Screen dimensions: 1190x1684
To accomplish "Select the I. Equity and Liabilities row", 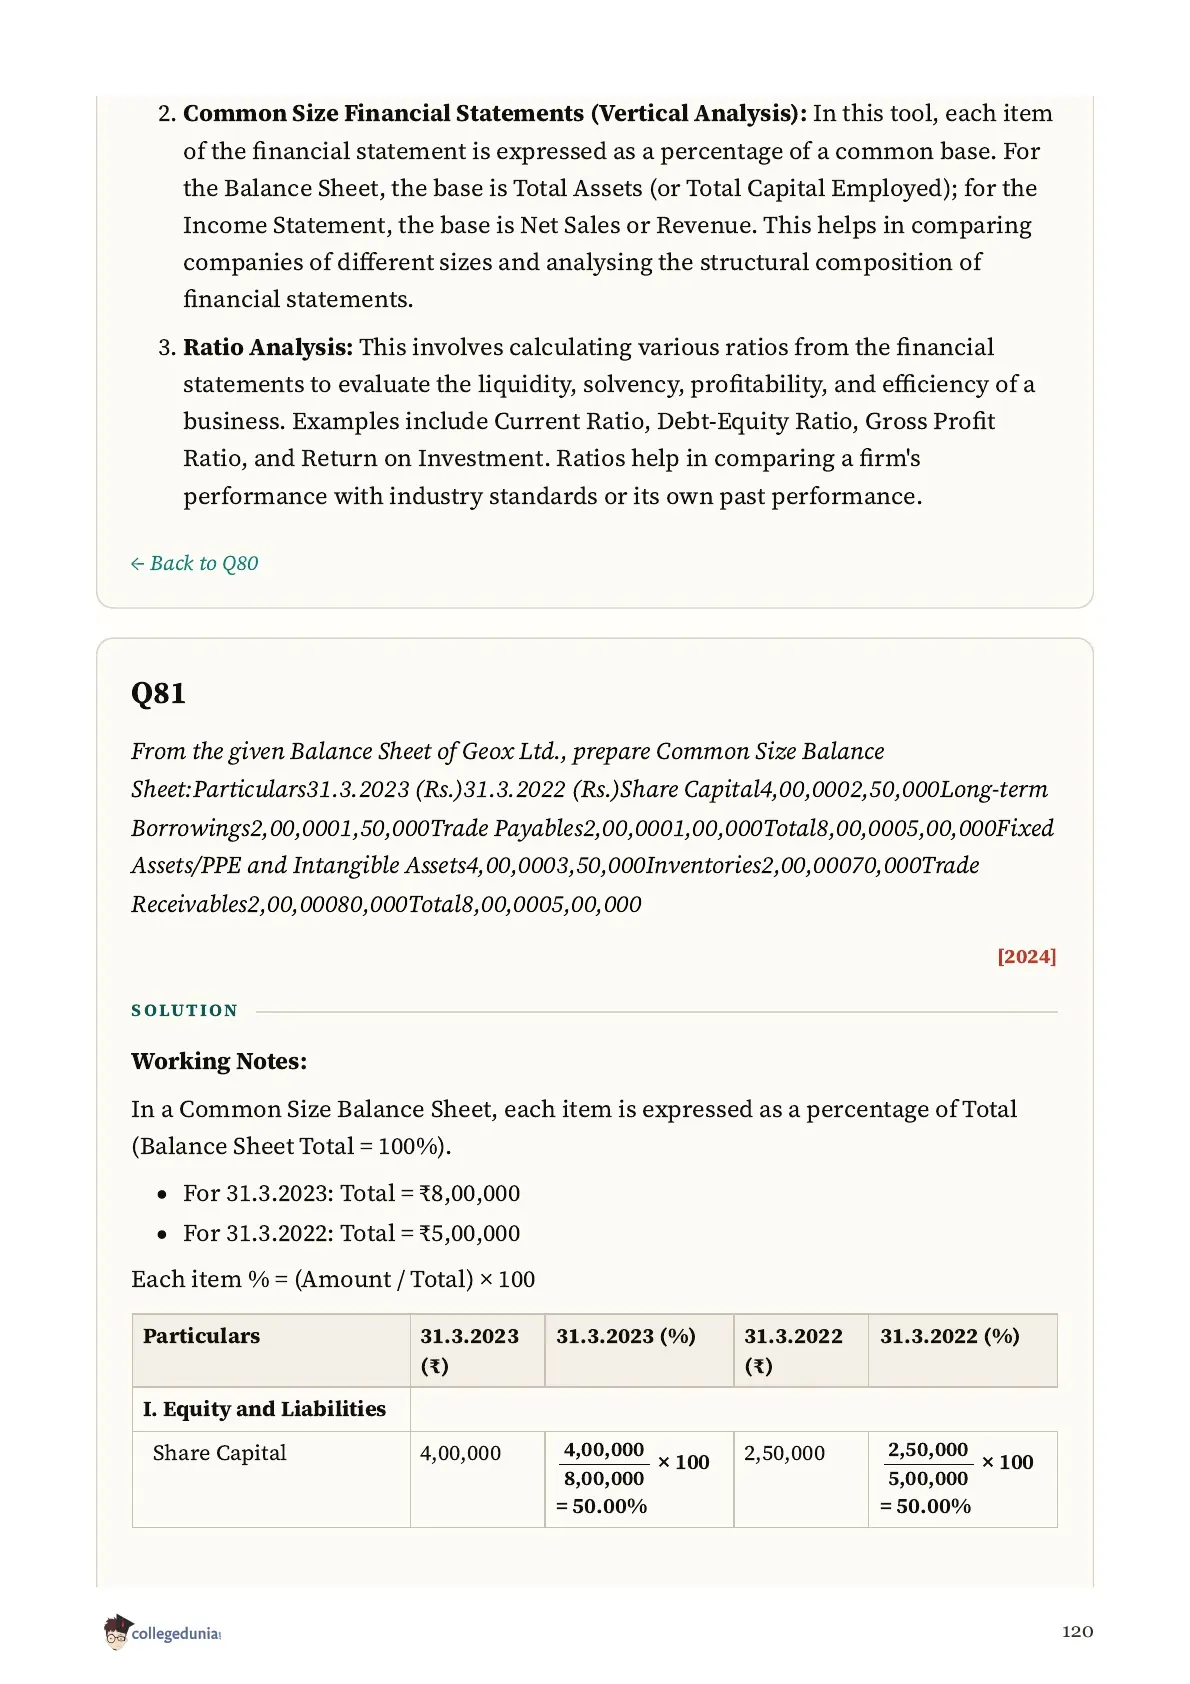I will [x=594, y=1409].
